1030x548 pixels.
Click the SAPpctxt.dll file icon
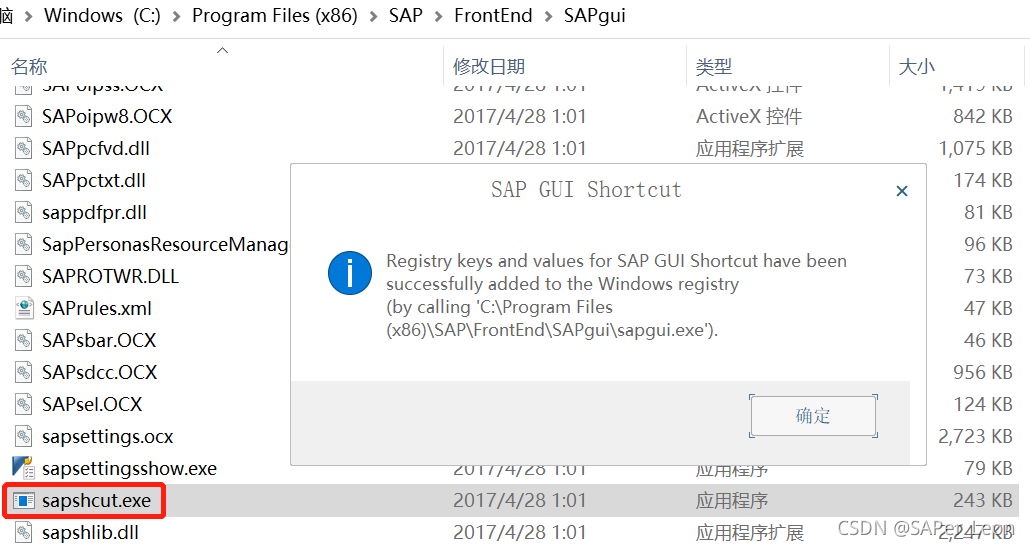[24, 181]
